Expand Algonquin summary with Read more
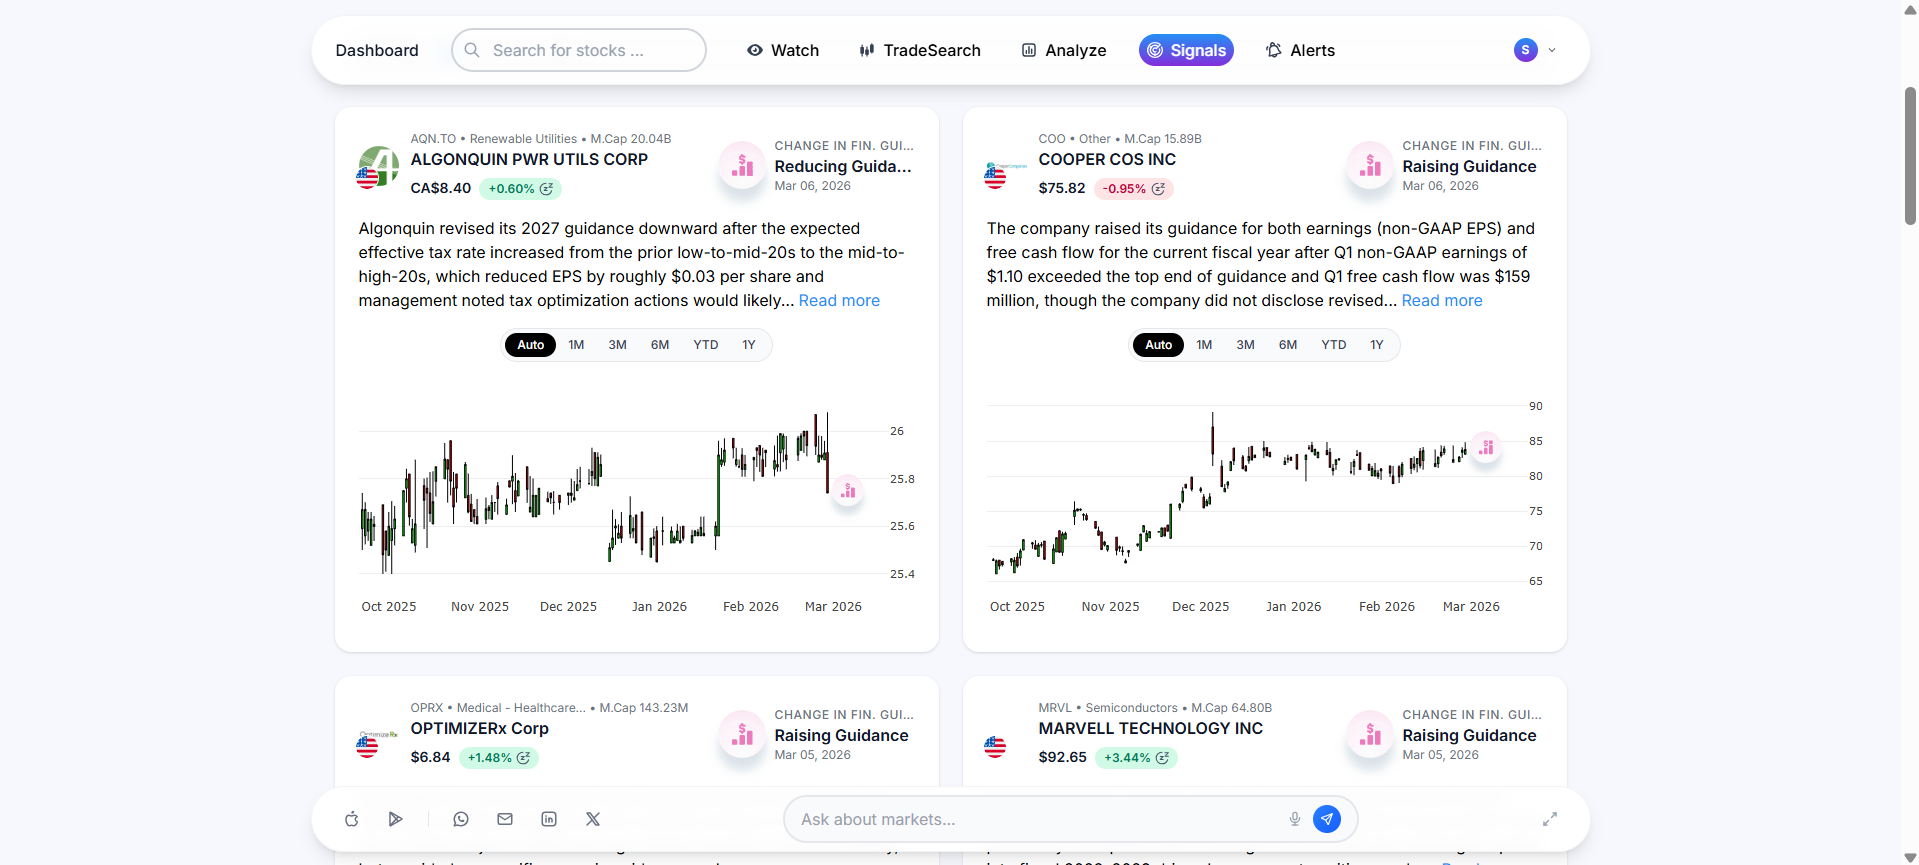Viewport: 1919px width, 865px height. (x=839, y=301)
